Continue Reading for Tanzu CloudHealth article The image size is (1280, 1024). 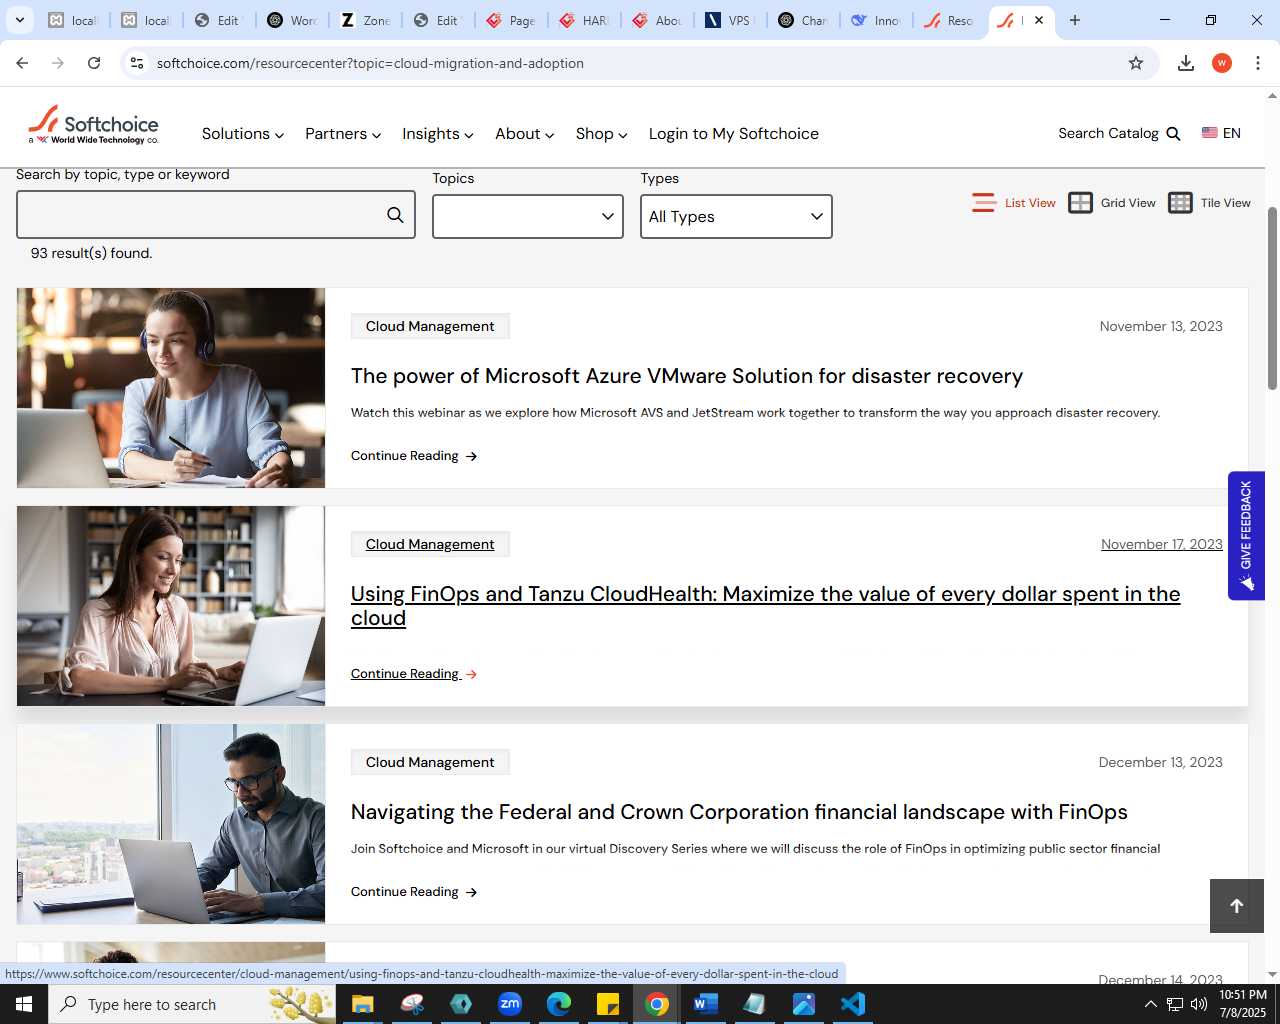[414, 674]
